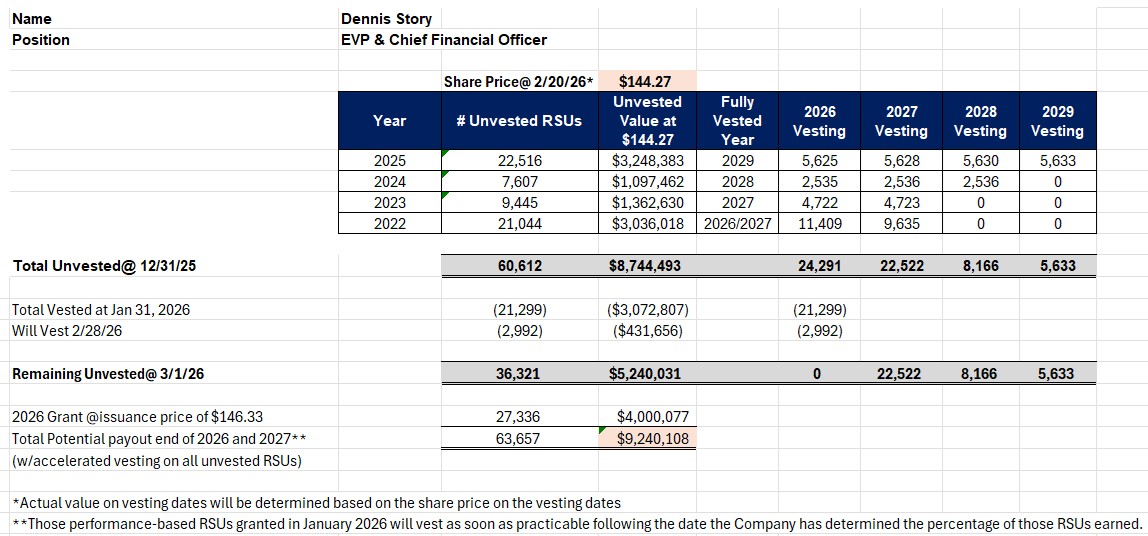Select the 22,516 unvested RSUs cell
The height and width of the screenshot is (536, 1148).
pyautogui.click(x=519, y=161)
